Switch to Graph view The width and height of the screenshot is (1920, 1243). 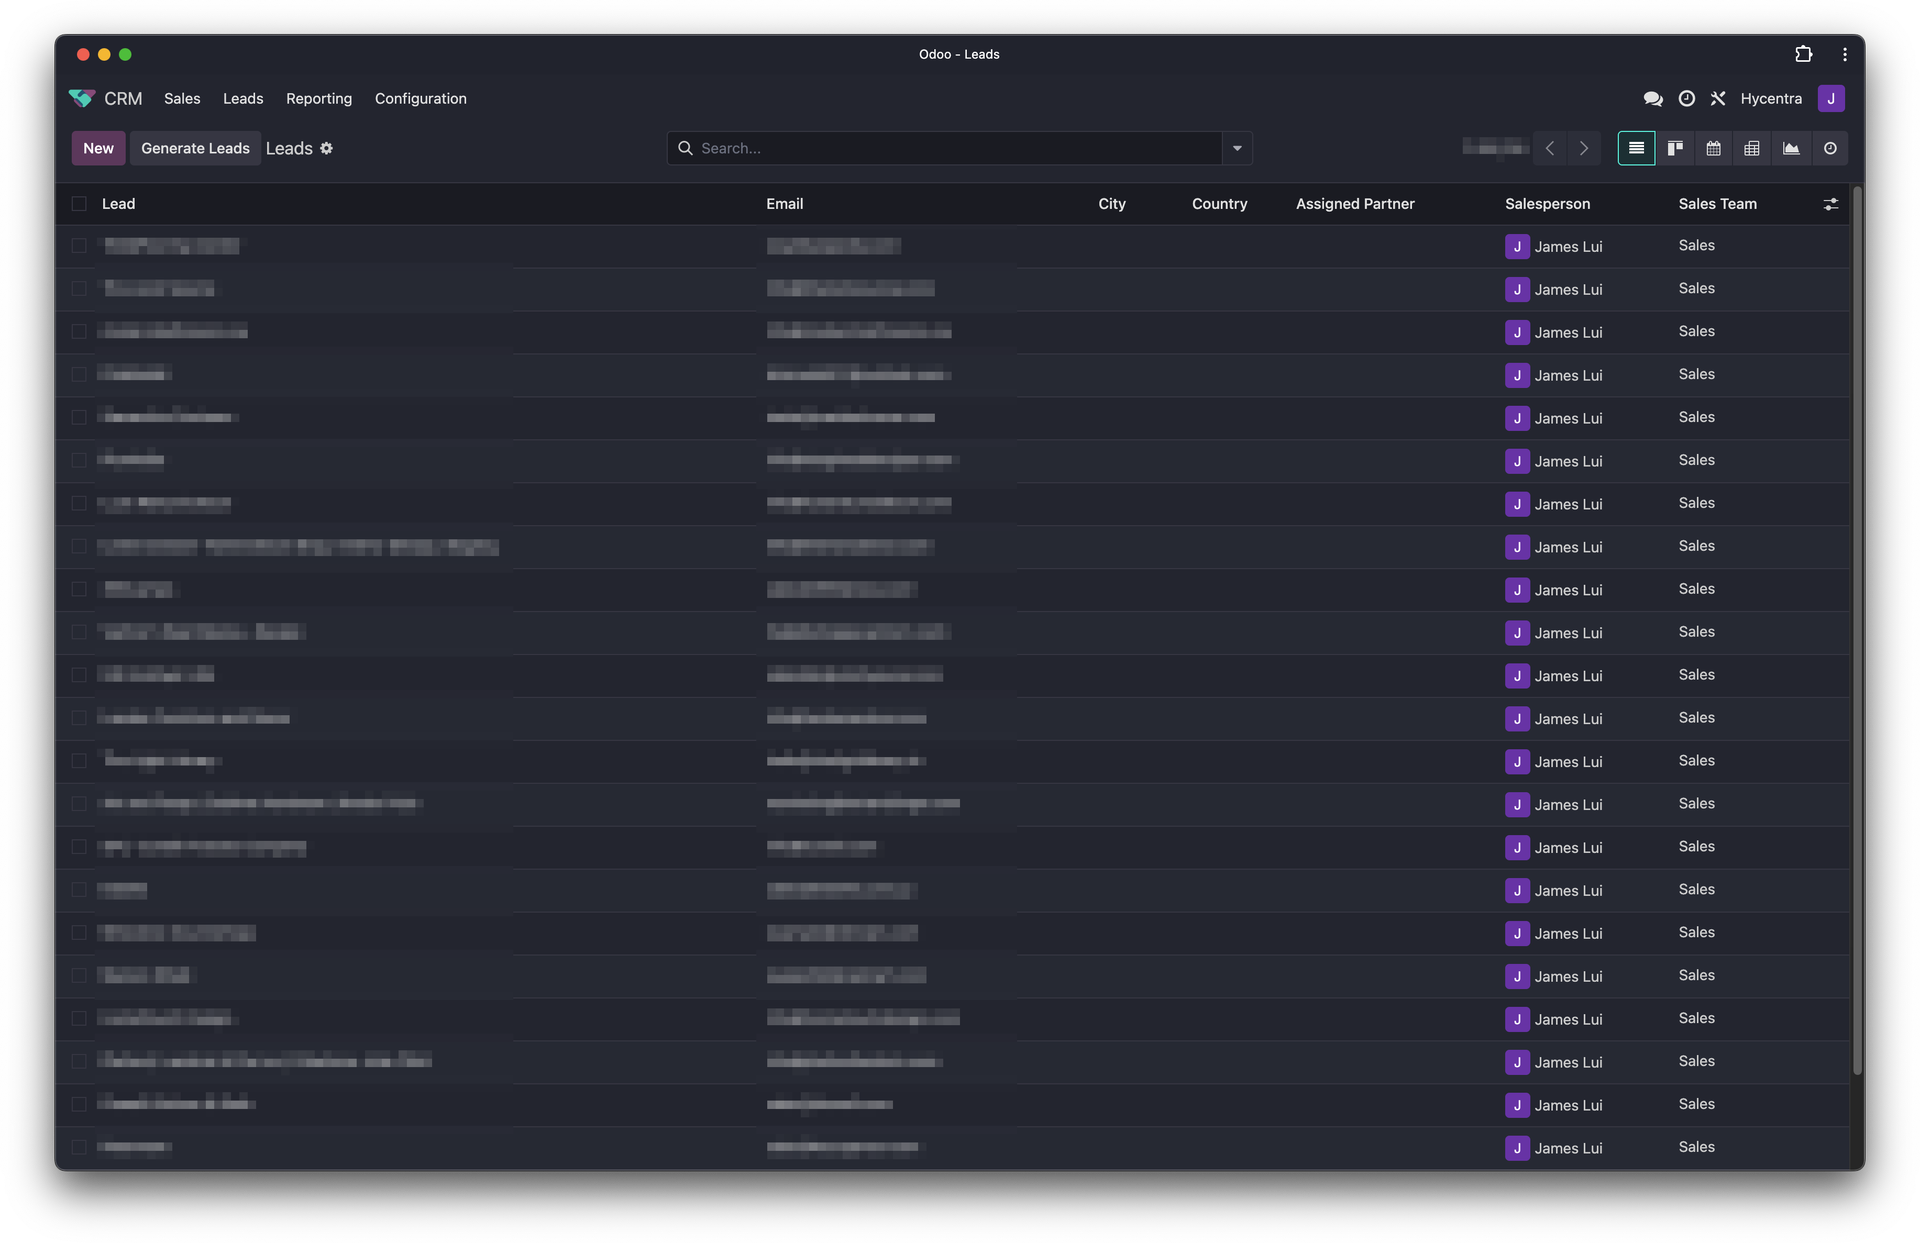[1791, 148]
